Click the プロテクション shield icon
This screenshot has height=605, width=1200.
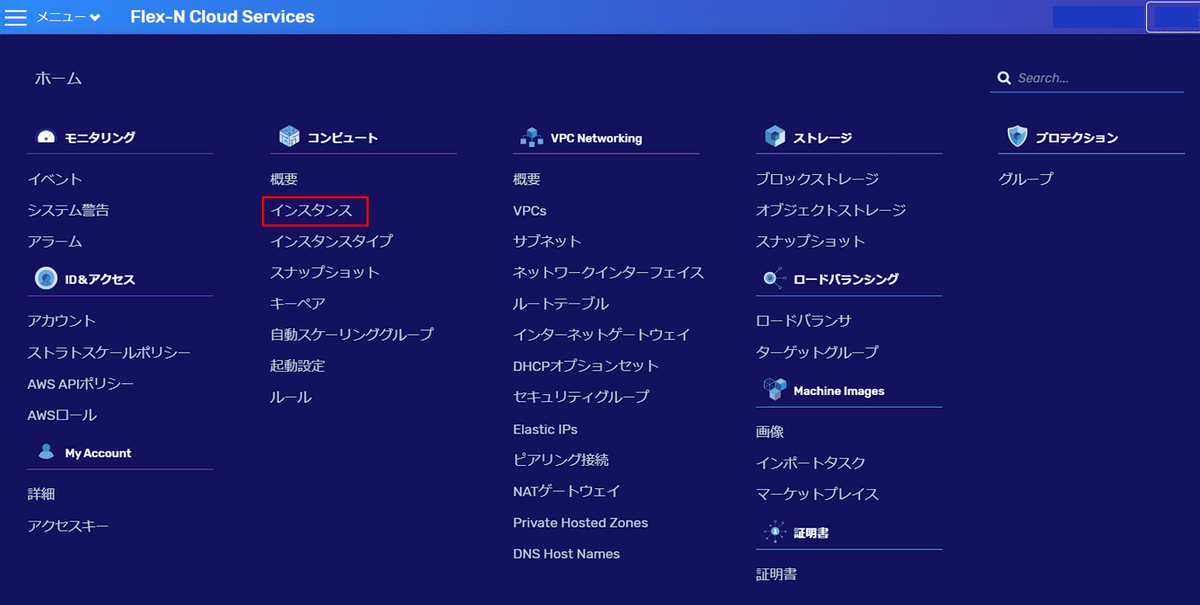pyautogui.click(x=1017, y=137)
